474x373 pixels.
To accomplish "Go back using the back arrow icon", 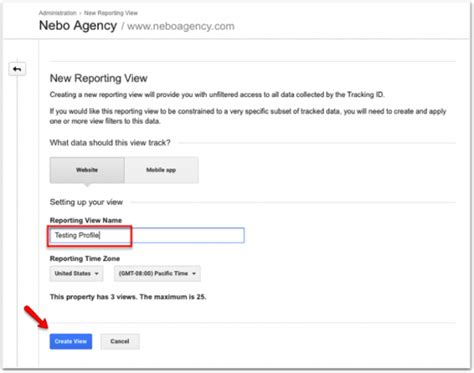I will point(17,69).
